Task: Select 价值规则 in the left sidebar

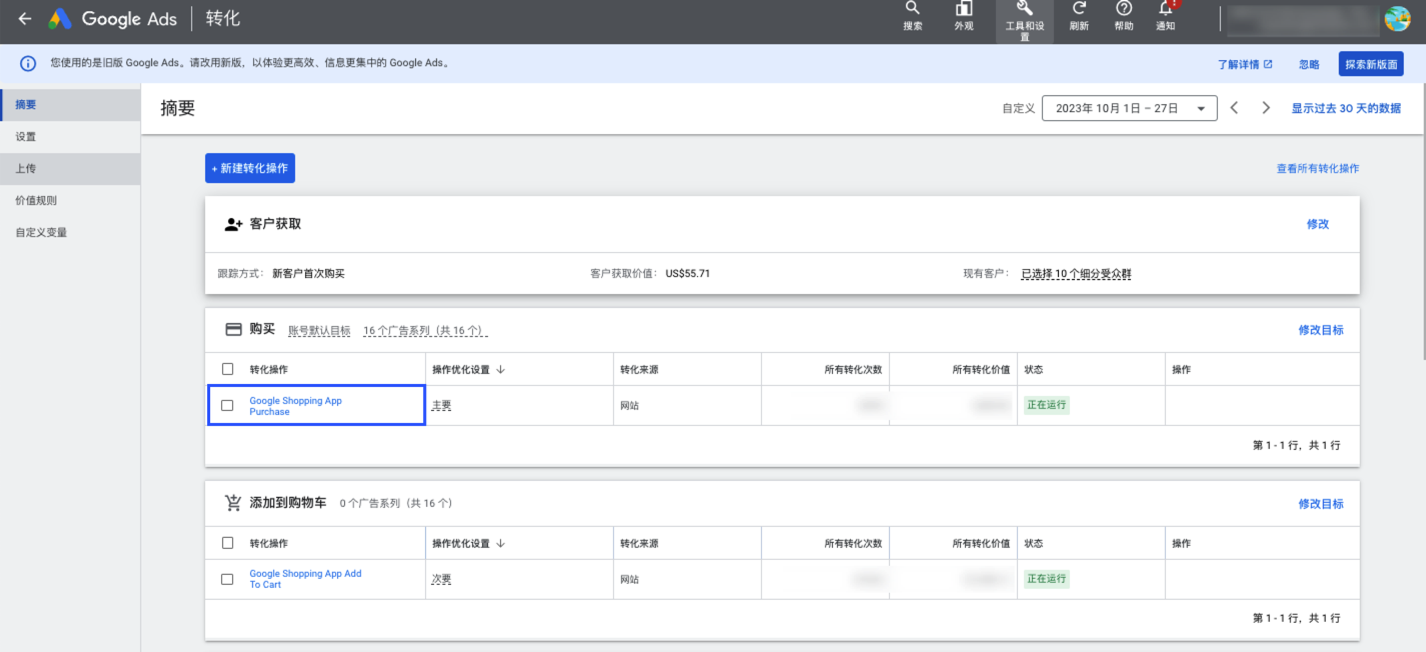Action: click(70, 200)
